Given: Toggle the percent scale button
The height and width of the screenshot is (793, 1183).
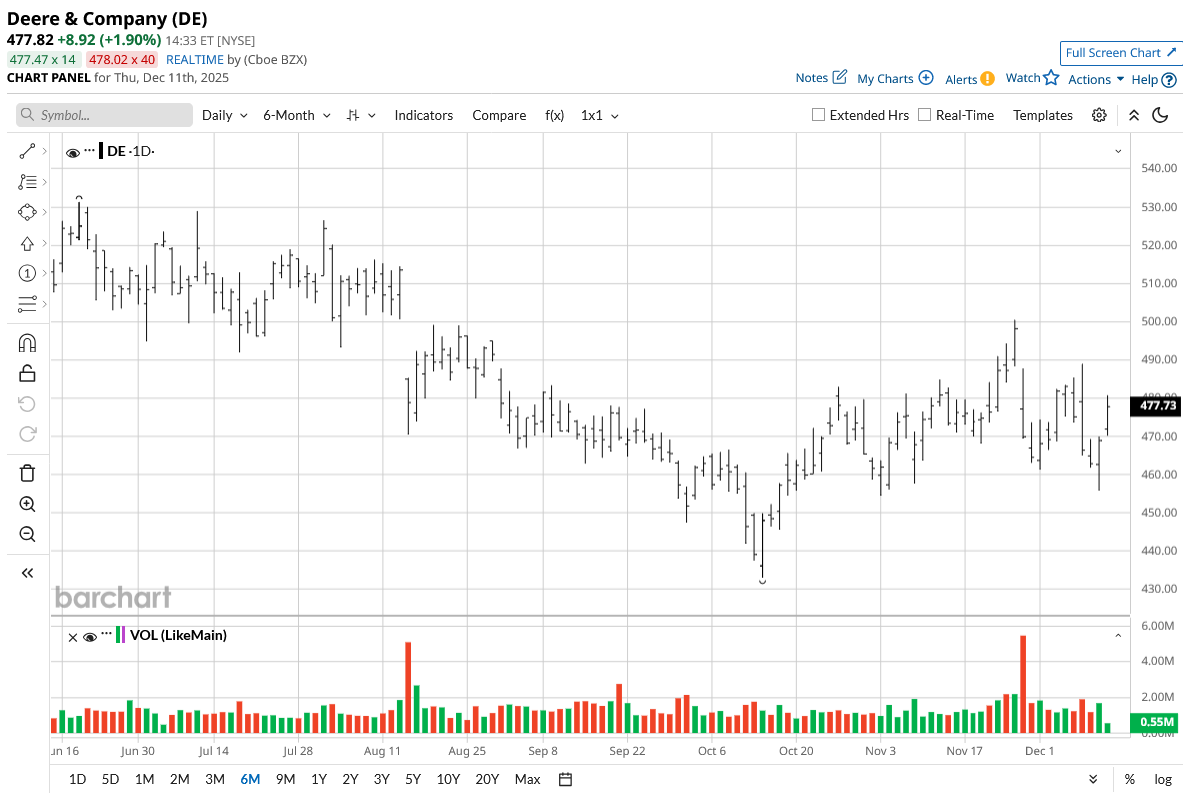Looking at the screenshot, I should (x=1129, y=779).
